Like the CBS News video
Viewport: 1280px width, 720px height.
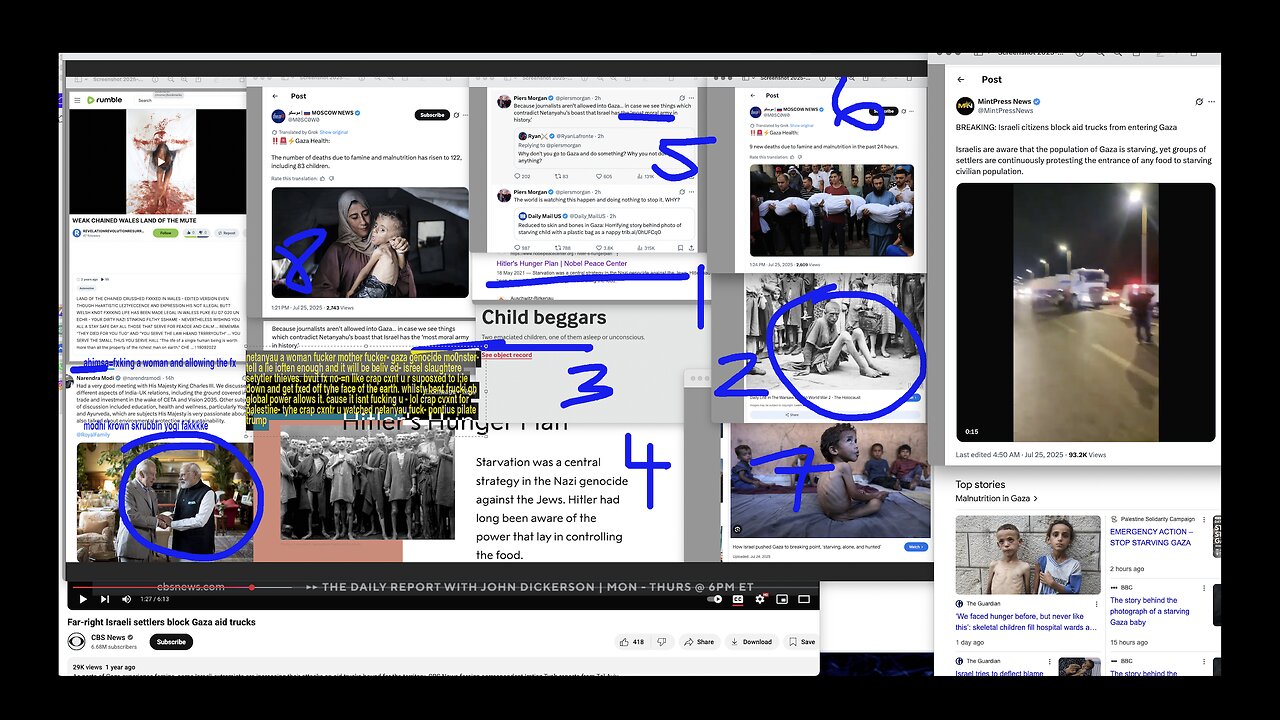point(632,642)
